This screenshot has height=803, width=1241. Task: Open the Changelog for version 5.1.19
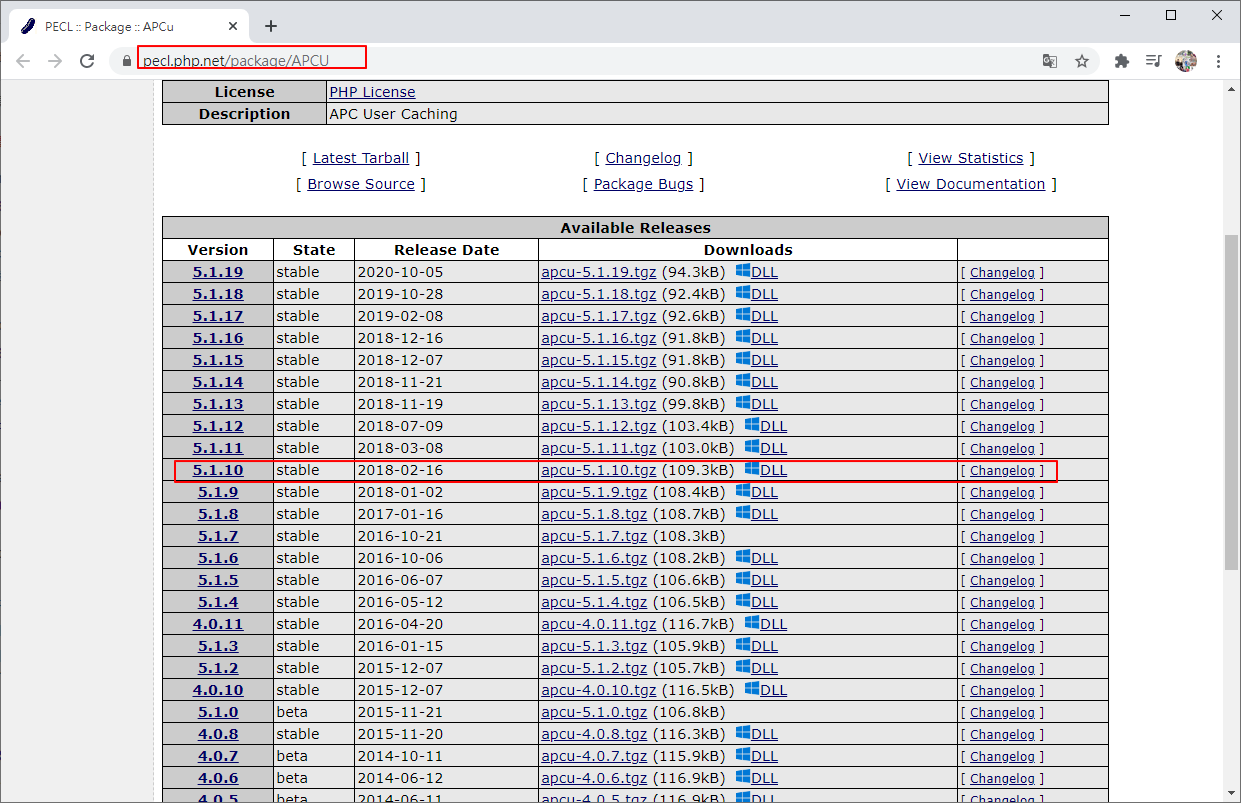pyautogui.click(x=1002, y=273)
